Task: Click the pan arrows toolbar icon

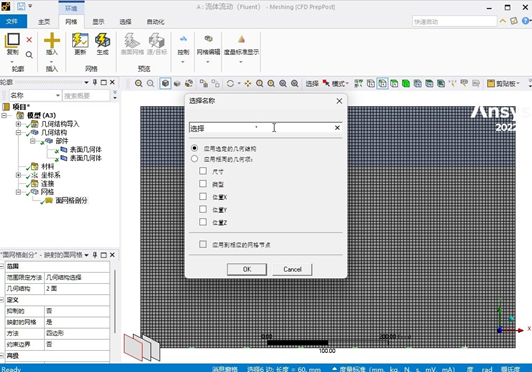Action: (248, 83)
